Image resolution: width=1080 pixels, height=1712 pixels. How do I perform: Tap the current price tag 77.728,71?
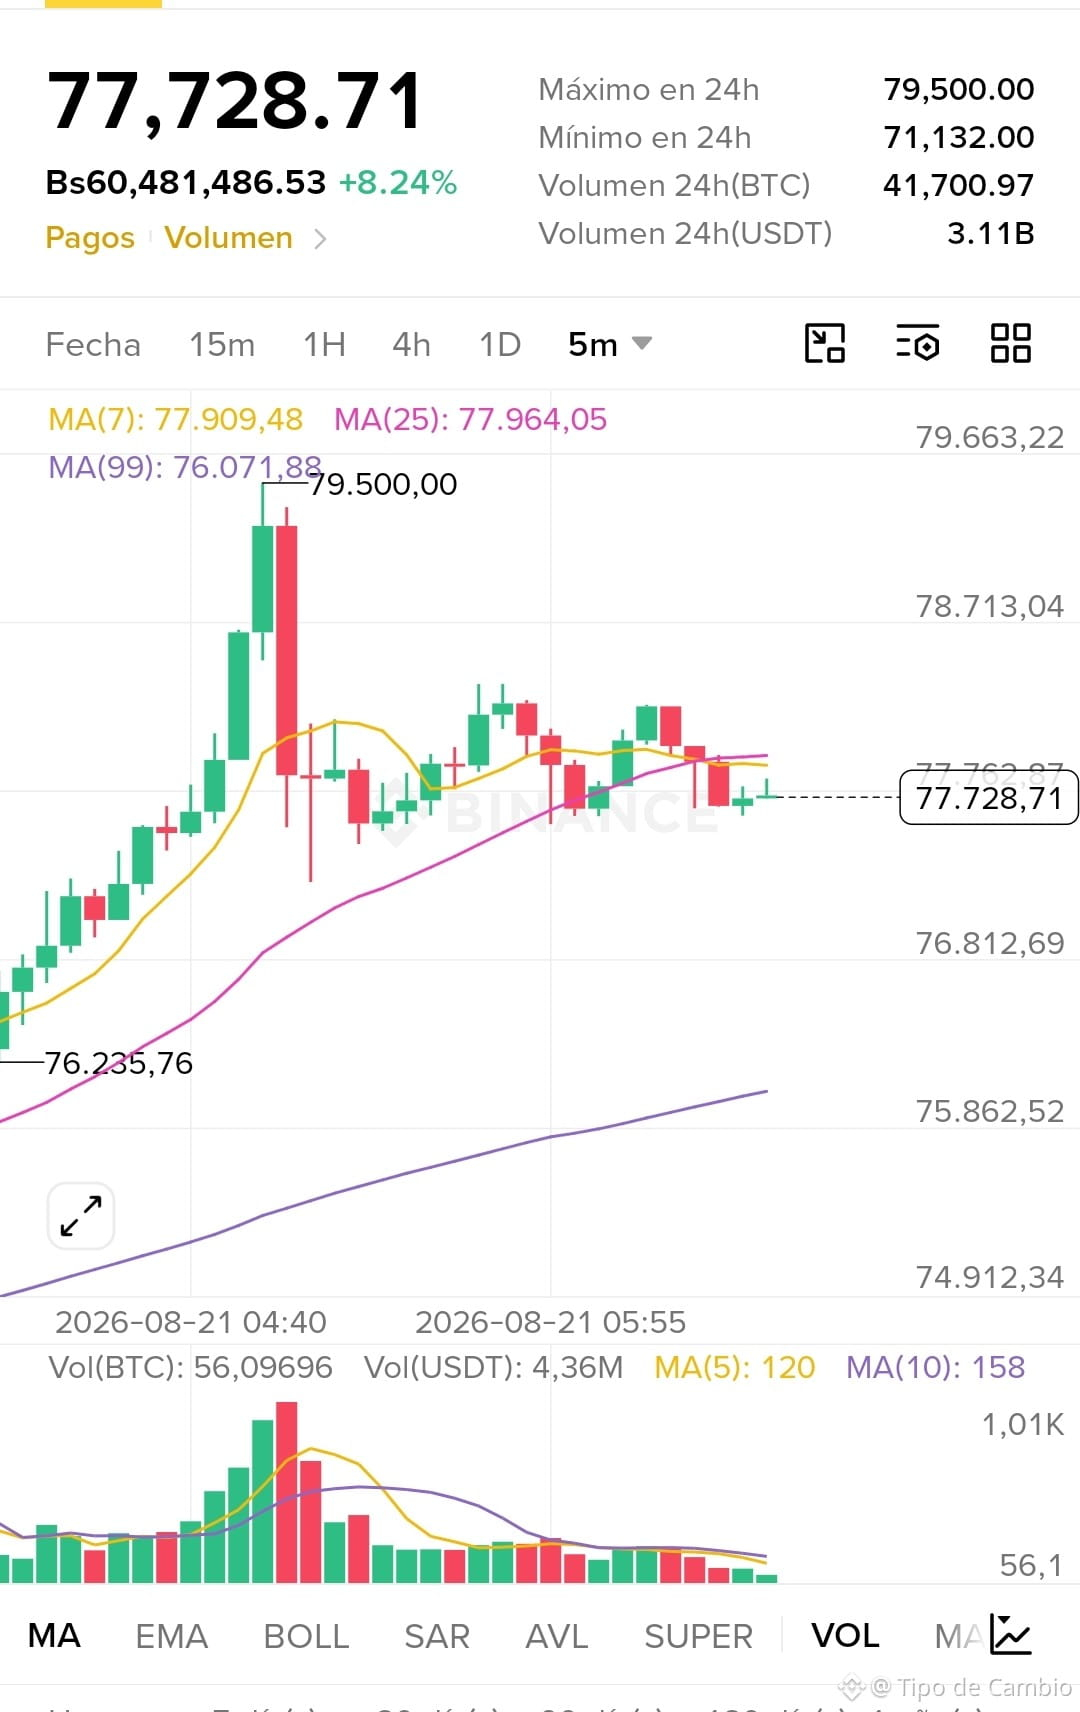point(989,798)
